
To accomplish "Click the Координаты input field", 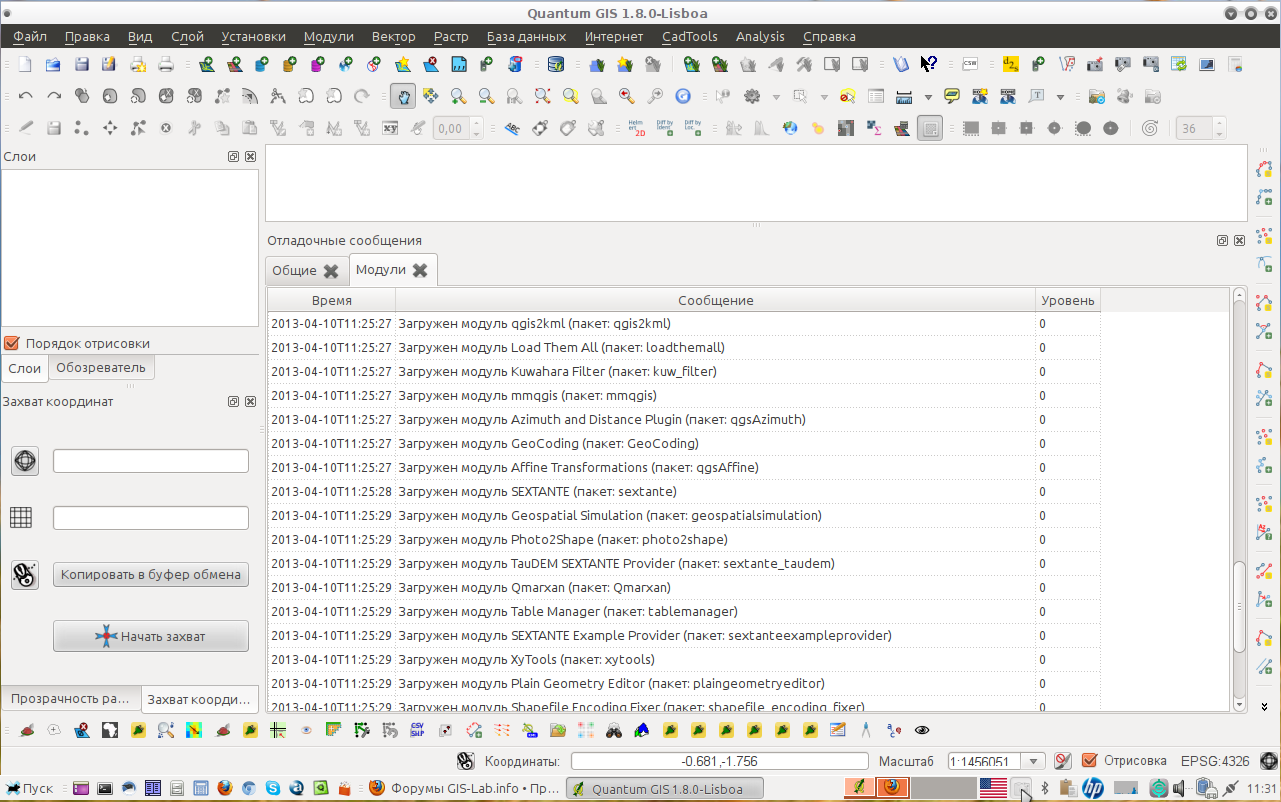I will (719, 762).
